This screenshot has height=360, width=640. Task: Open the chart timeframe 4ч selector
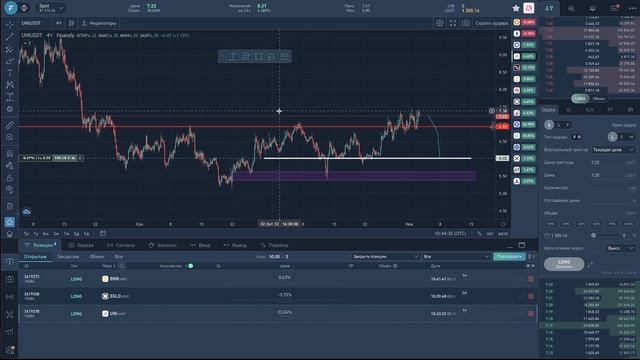[59, 23]
